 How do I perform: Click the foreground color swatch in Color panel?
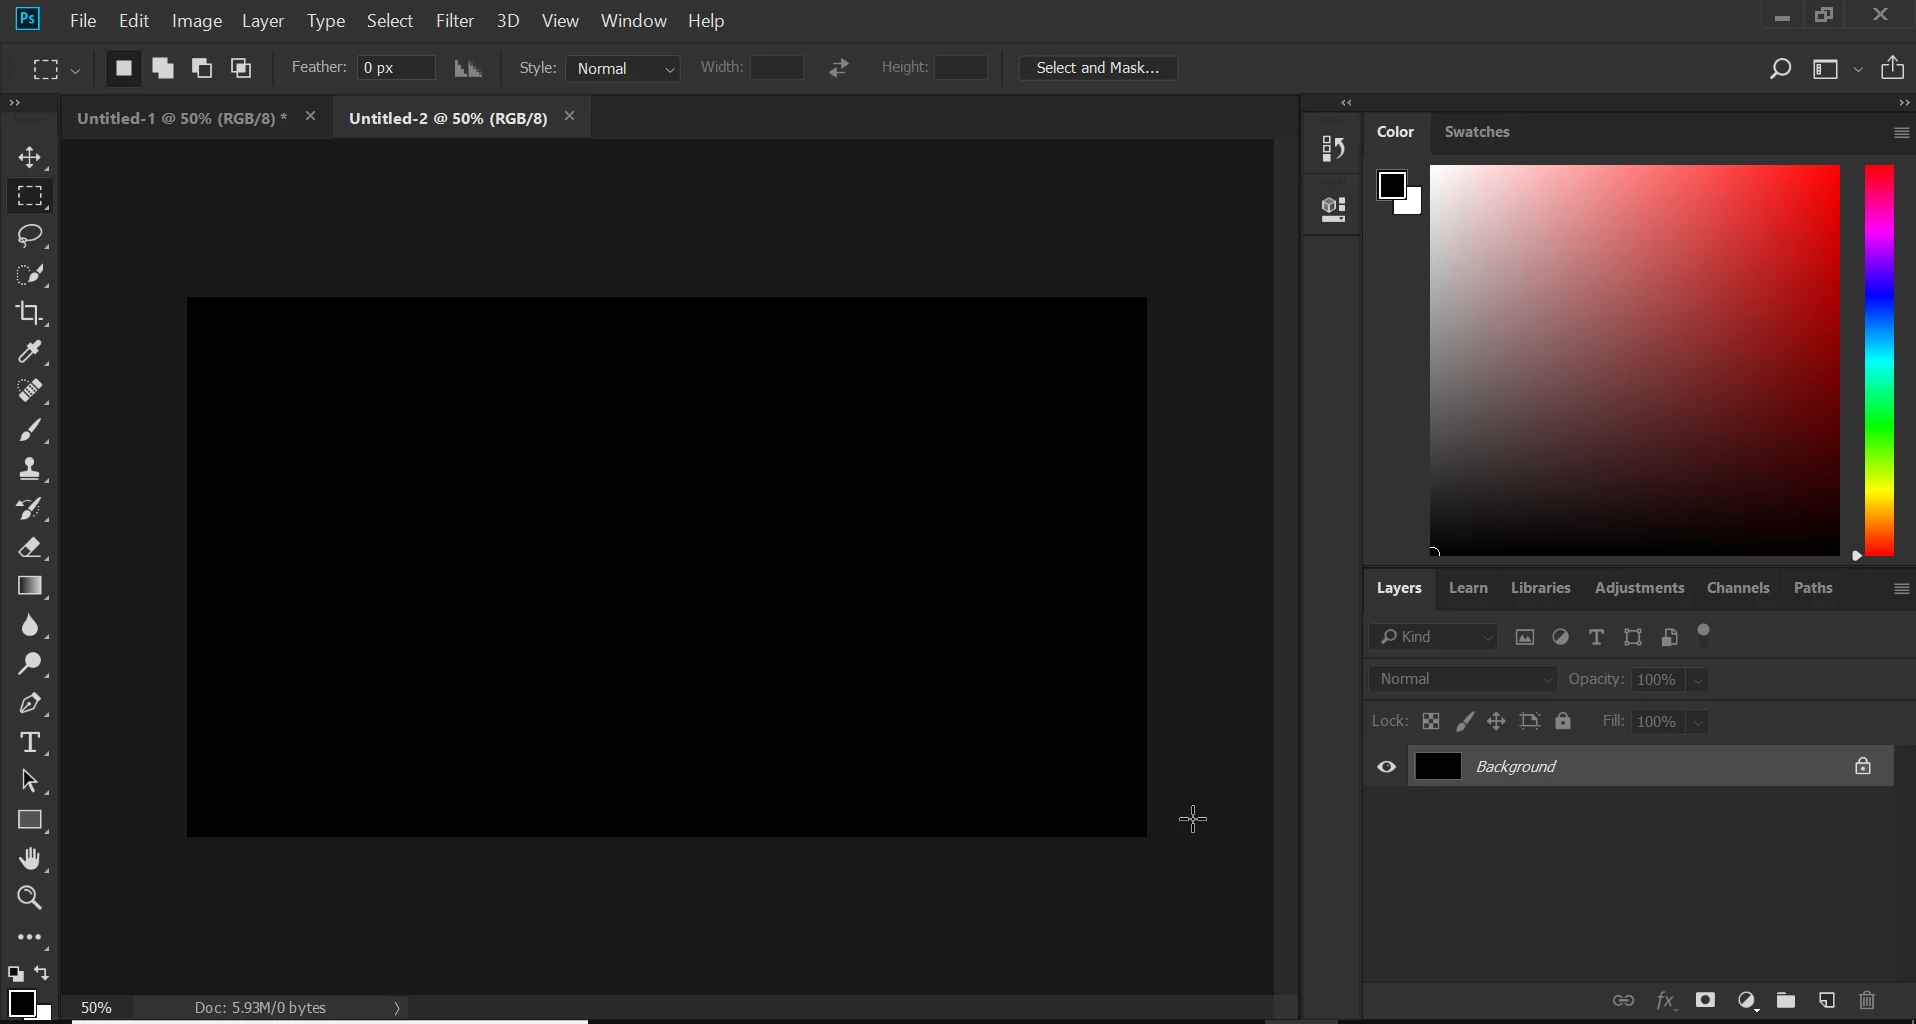click(1392, 185)
